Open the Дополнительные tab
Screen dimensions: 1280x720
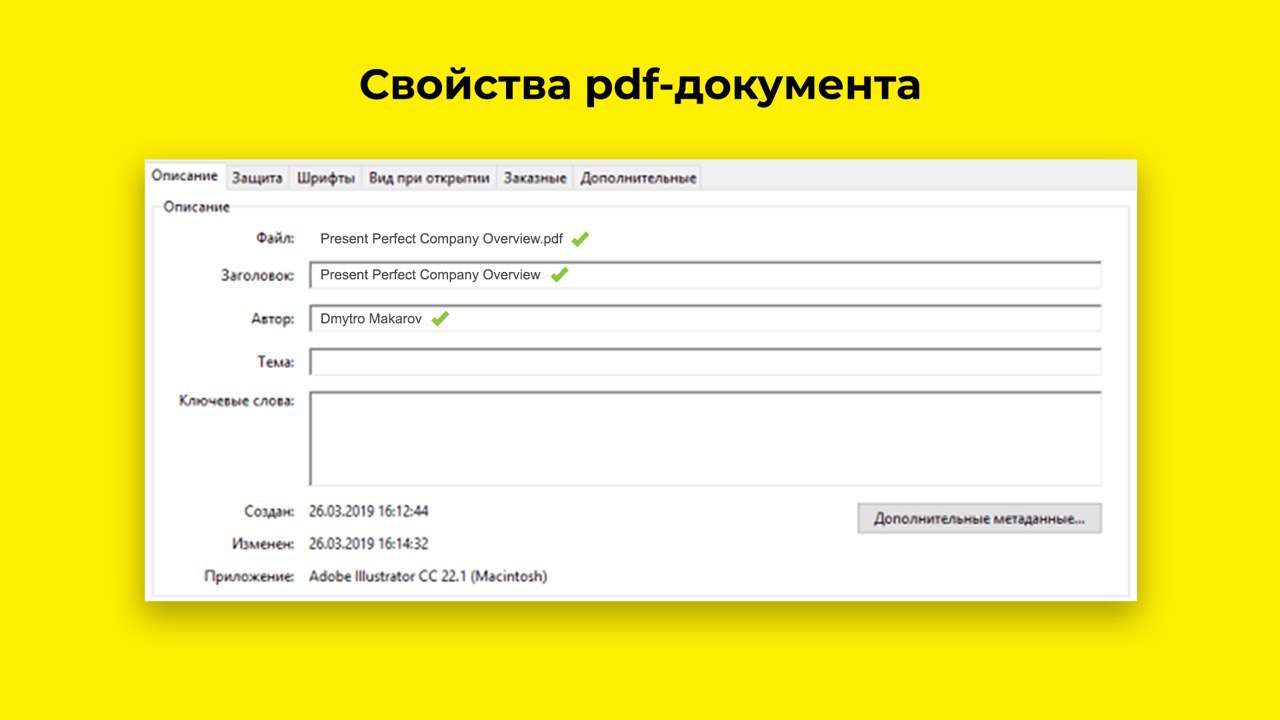tap(638, 178)
